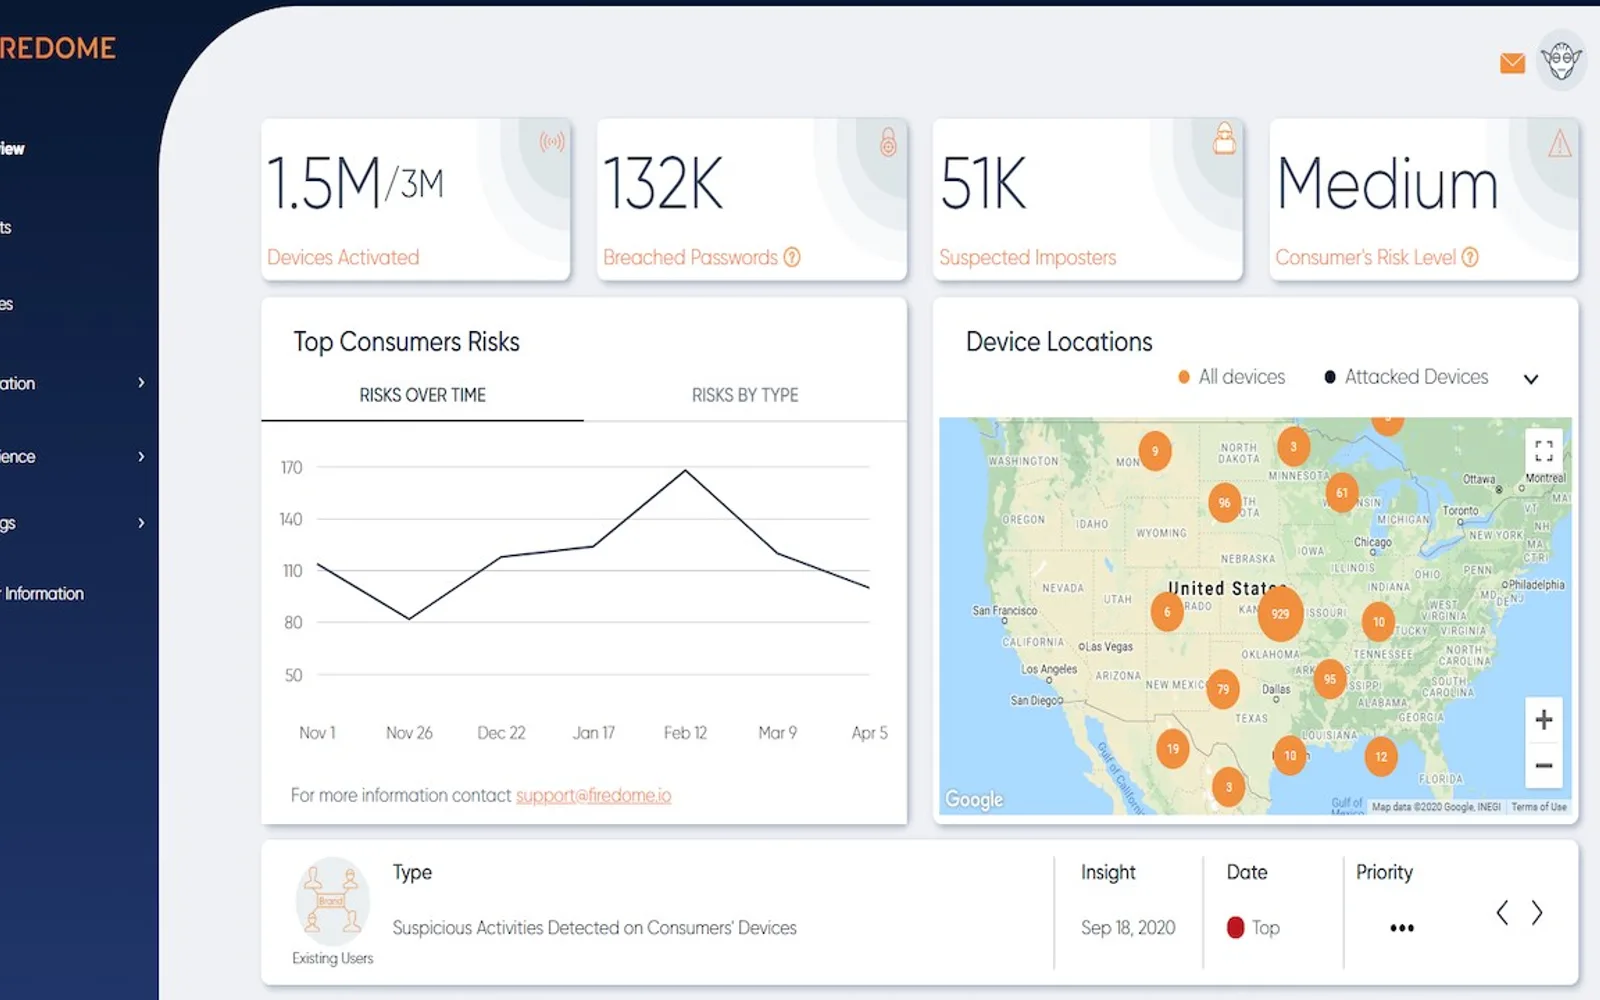Click Suspicious Activities Detected on Consumers' Devices
This screenshot has width=1600, height=1000.
[594, 928]
